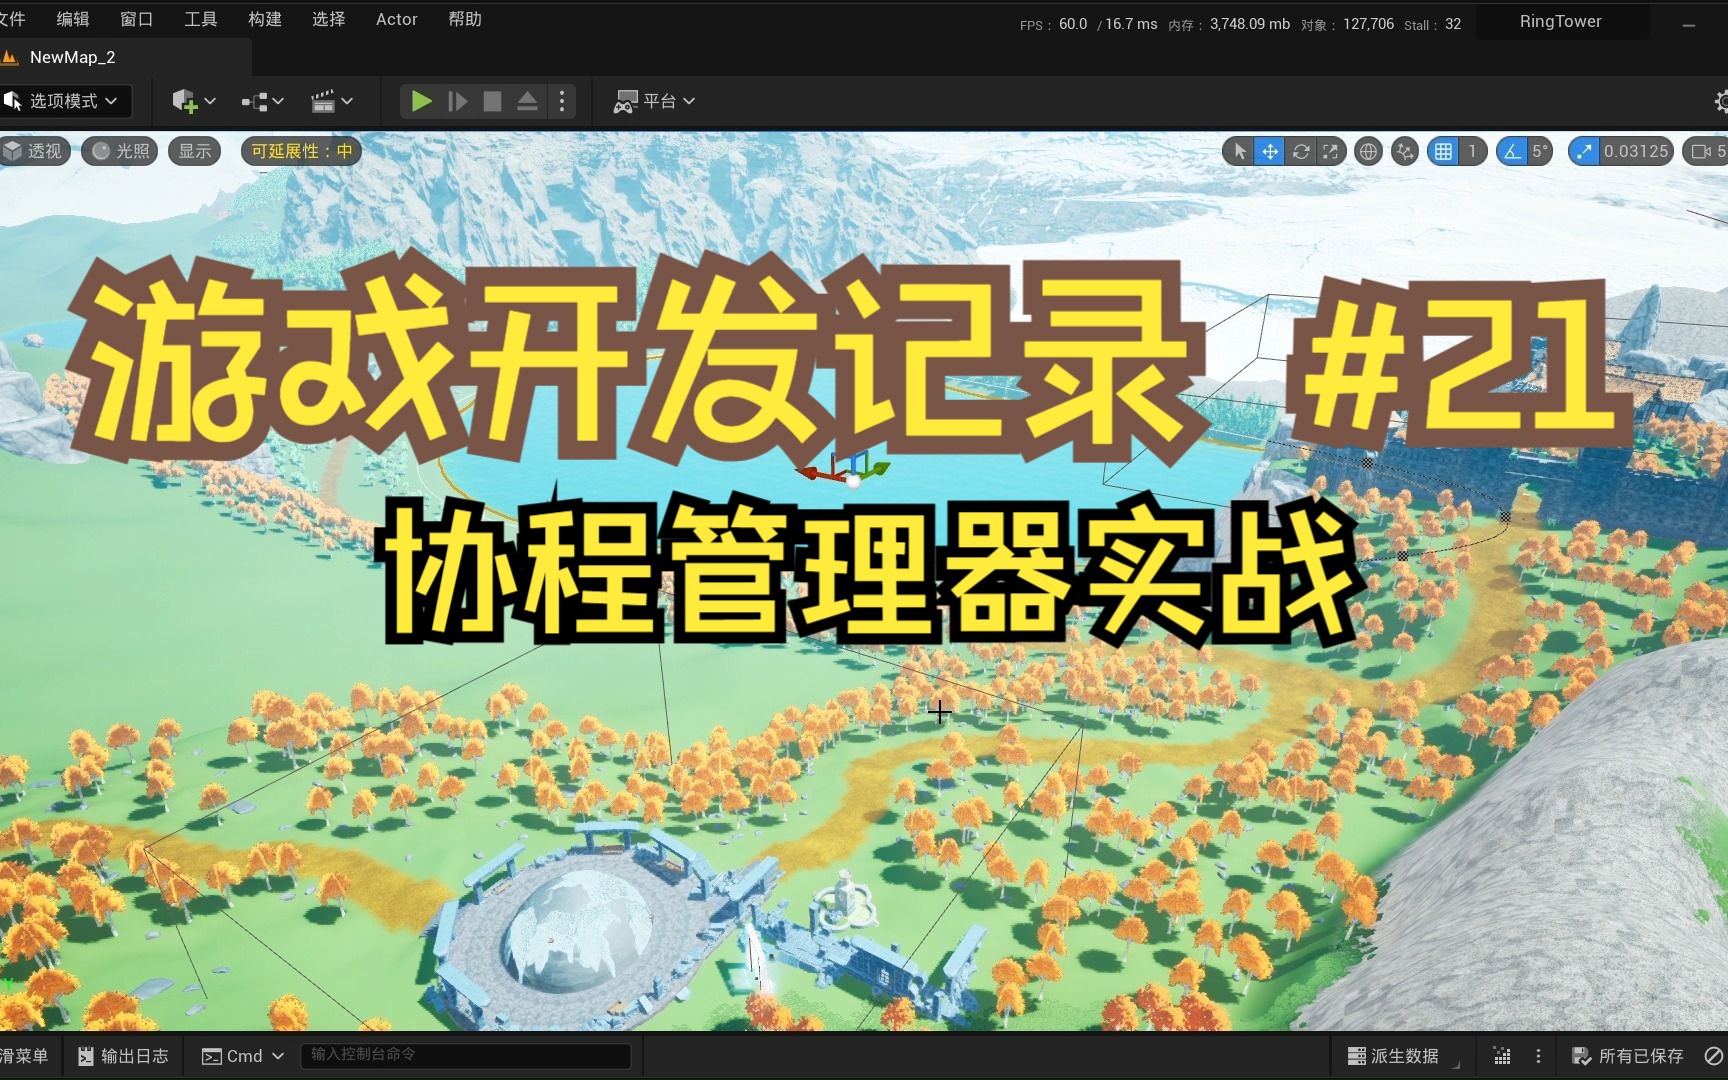Select the Scale tool in the viewport toolbar

1331,151
